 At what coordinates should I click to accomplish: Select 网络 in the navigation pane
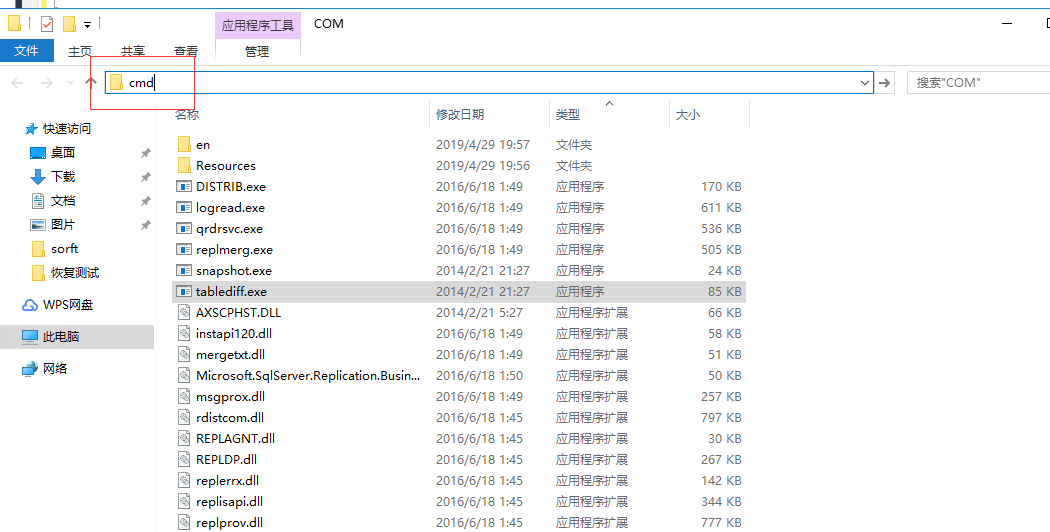click(x=54, y=369)
